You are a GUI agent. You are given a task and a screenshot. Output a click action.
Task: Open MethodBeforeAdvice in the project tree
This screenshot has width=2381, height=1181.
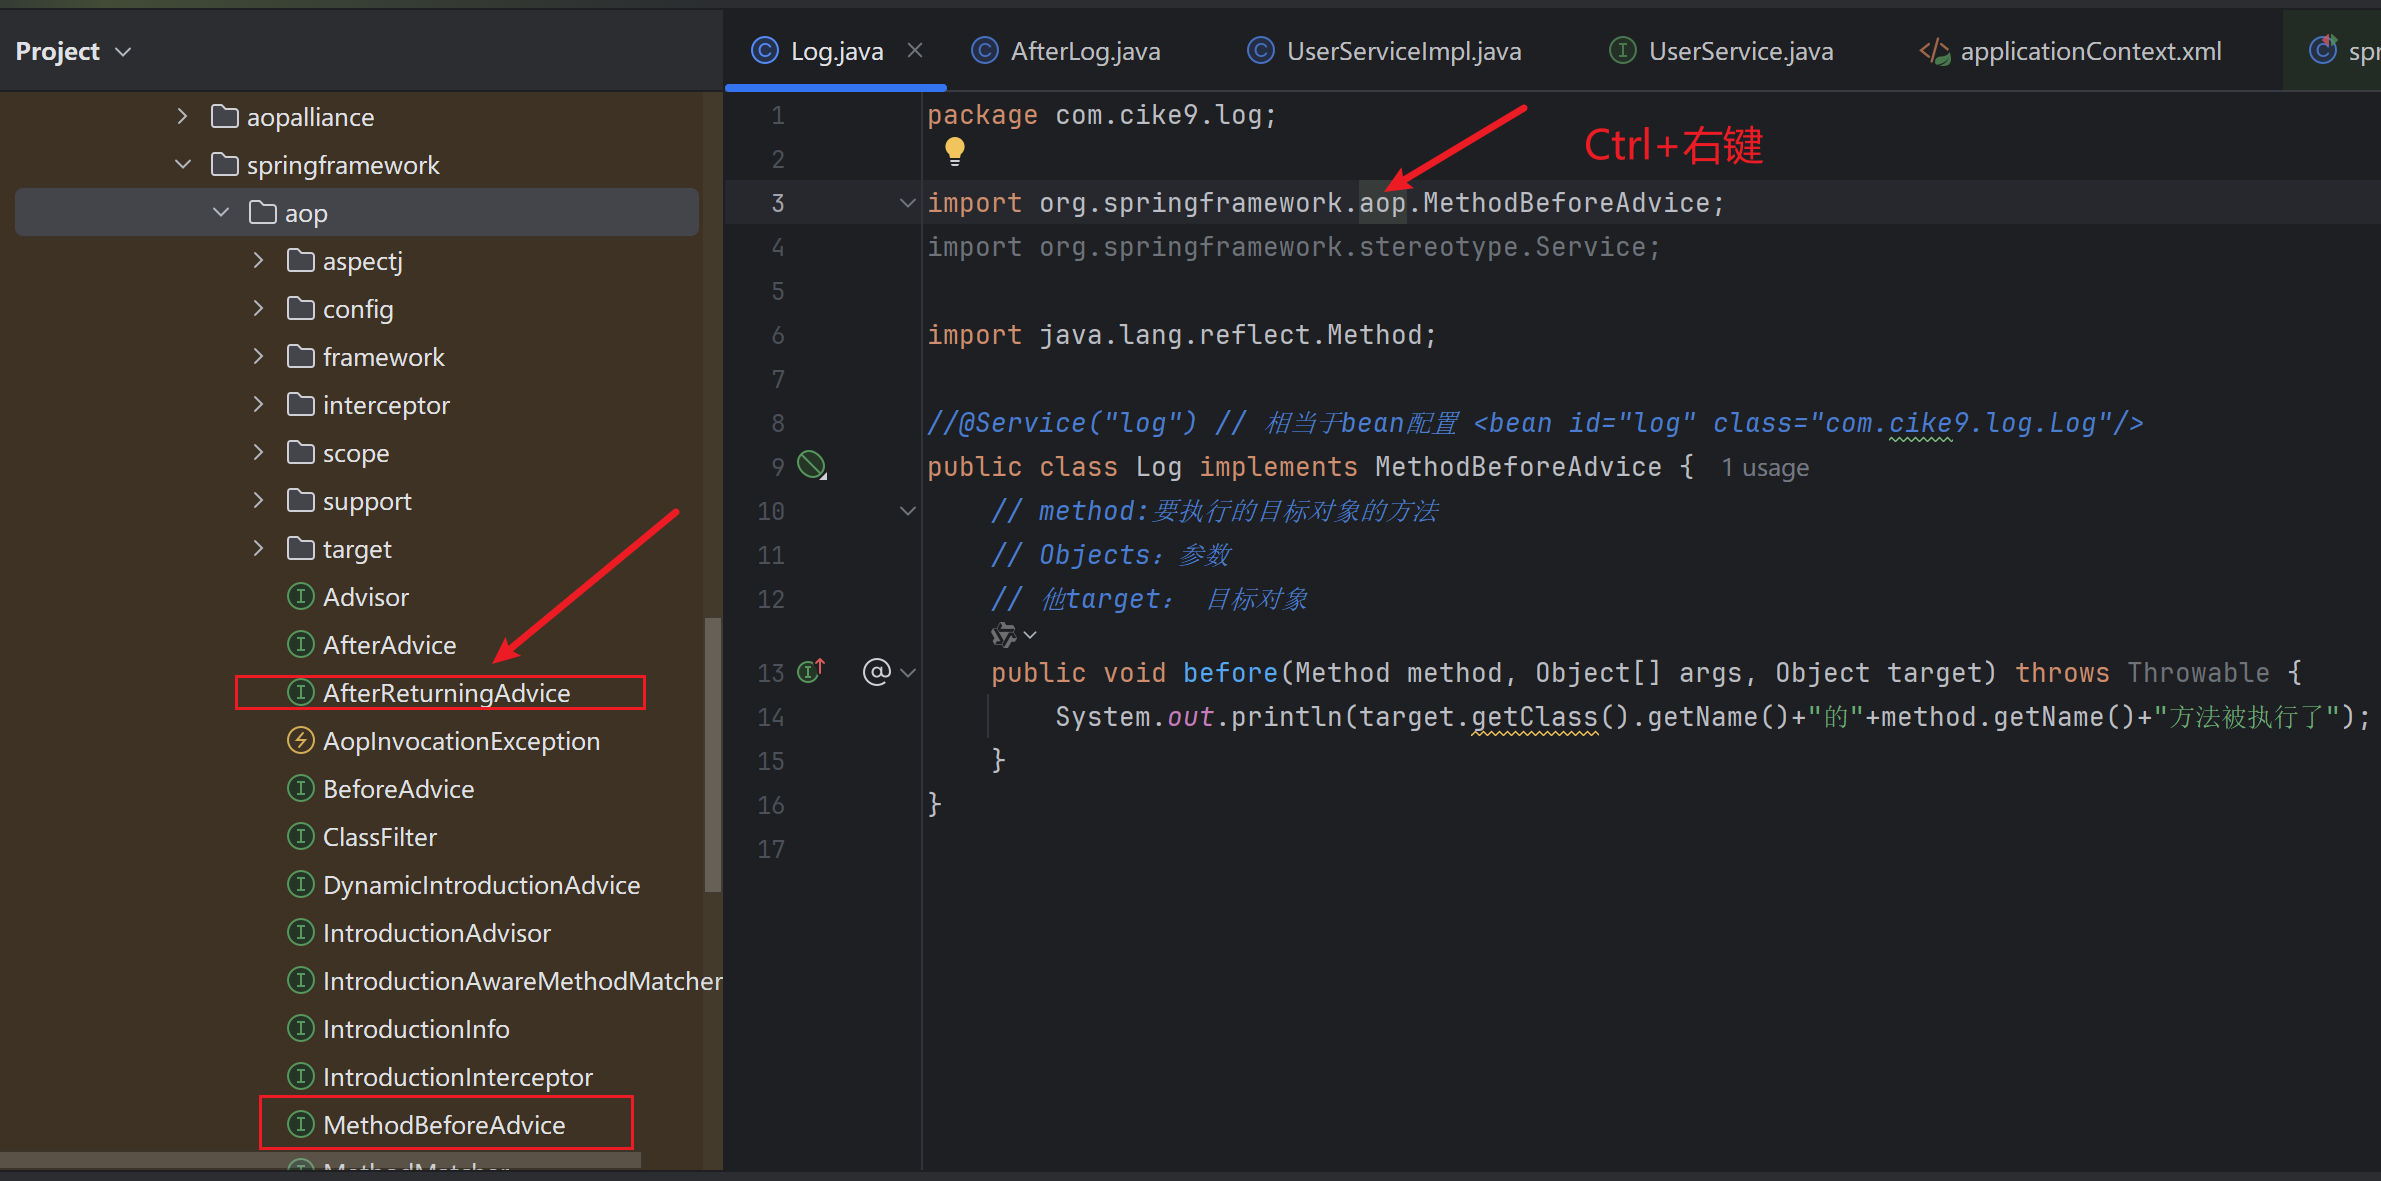tap(444, 1125)
